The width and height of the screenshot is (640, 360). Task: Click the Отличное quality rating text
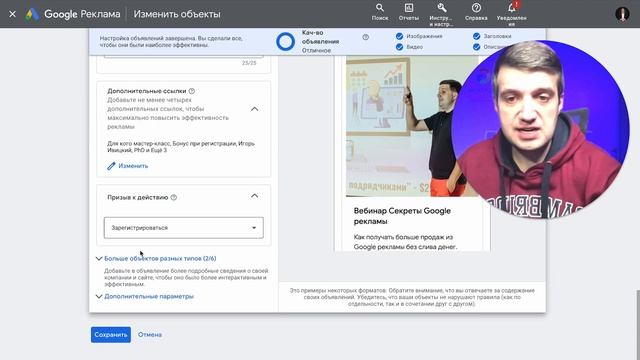[x=316, y=51]
